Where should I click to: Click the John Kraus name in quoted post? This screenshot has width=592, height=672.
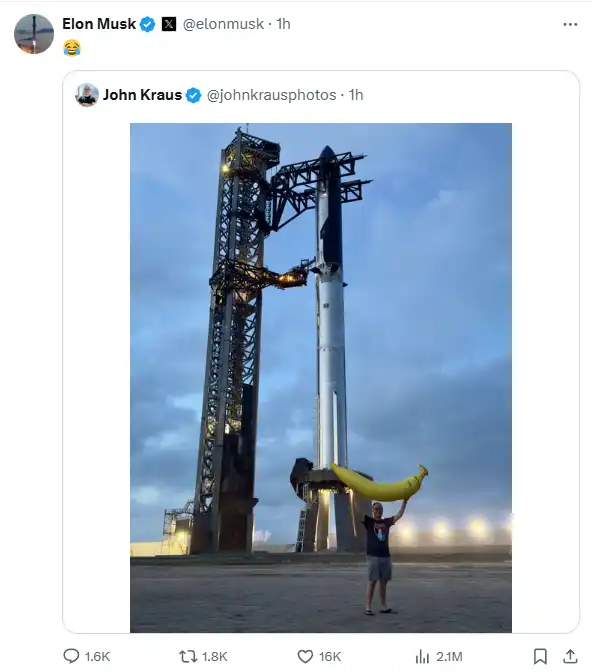click(x=142, y=95)
